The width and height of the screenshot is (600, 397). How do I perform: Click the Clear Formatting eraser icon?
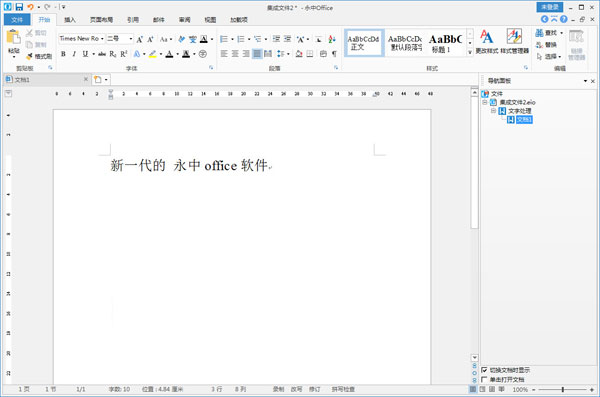pos(182,39)
